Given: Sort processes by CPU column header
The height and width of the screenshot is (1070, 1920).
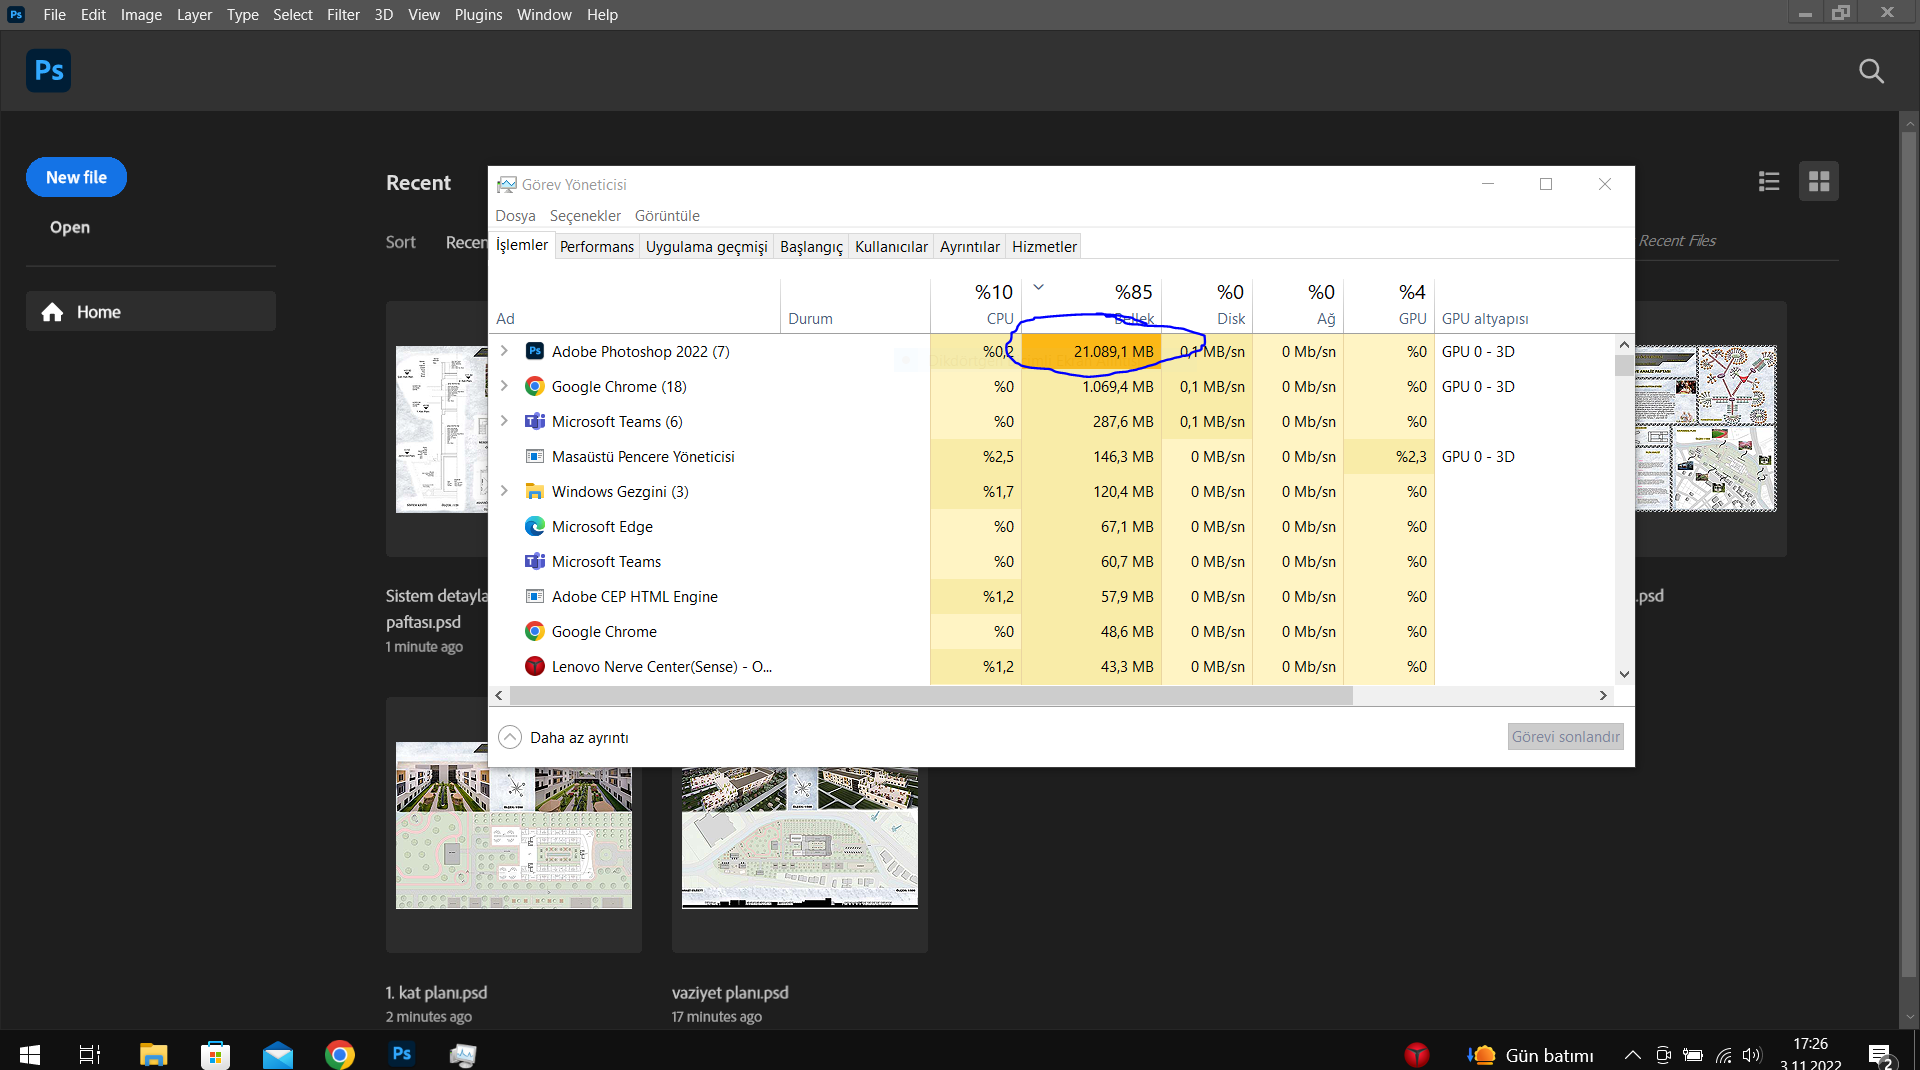Looking at the screenshot, I should 976,304.
